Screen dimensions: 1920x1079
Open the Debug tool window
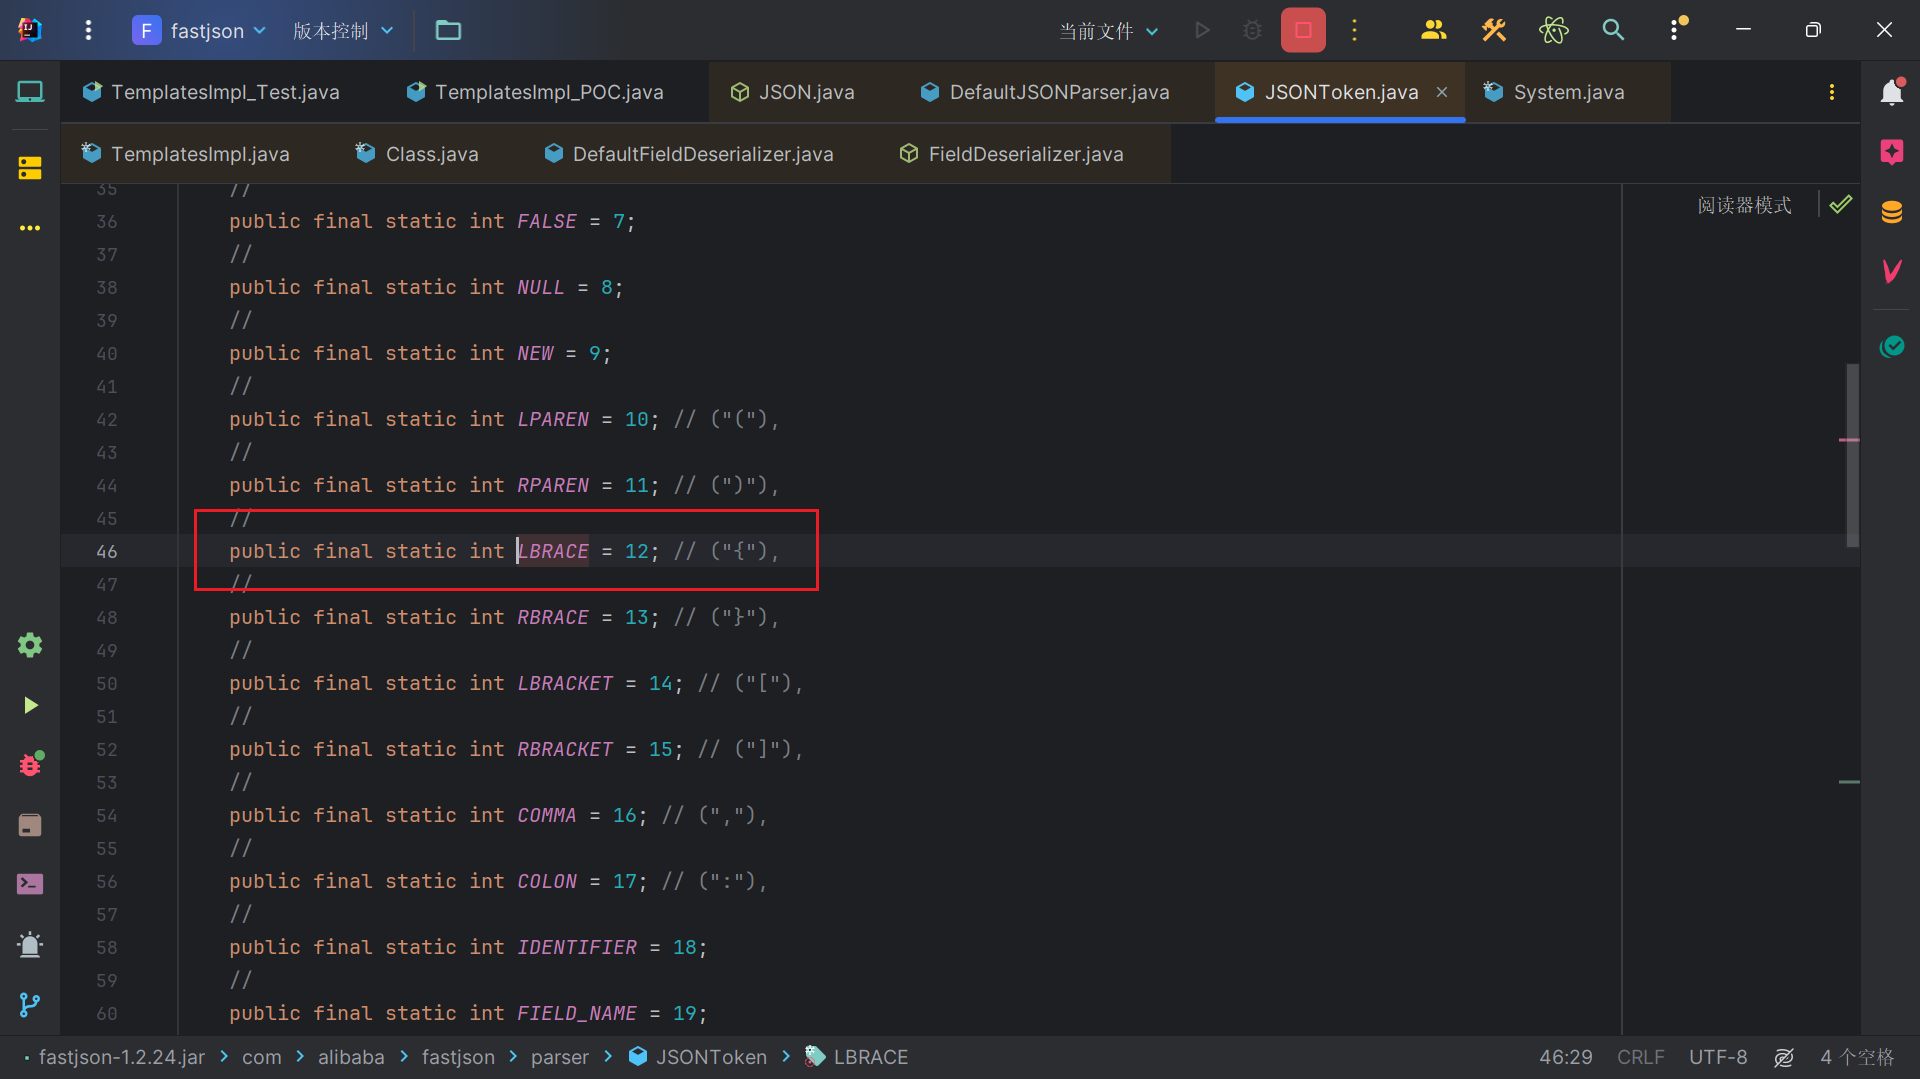pyautogui.click(x=30, y=764)
